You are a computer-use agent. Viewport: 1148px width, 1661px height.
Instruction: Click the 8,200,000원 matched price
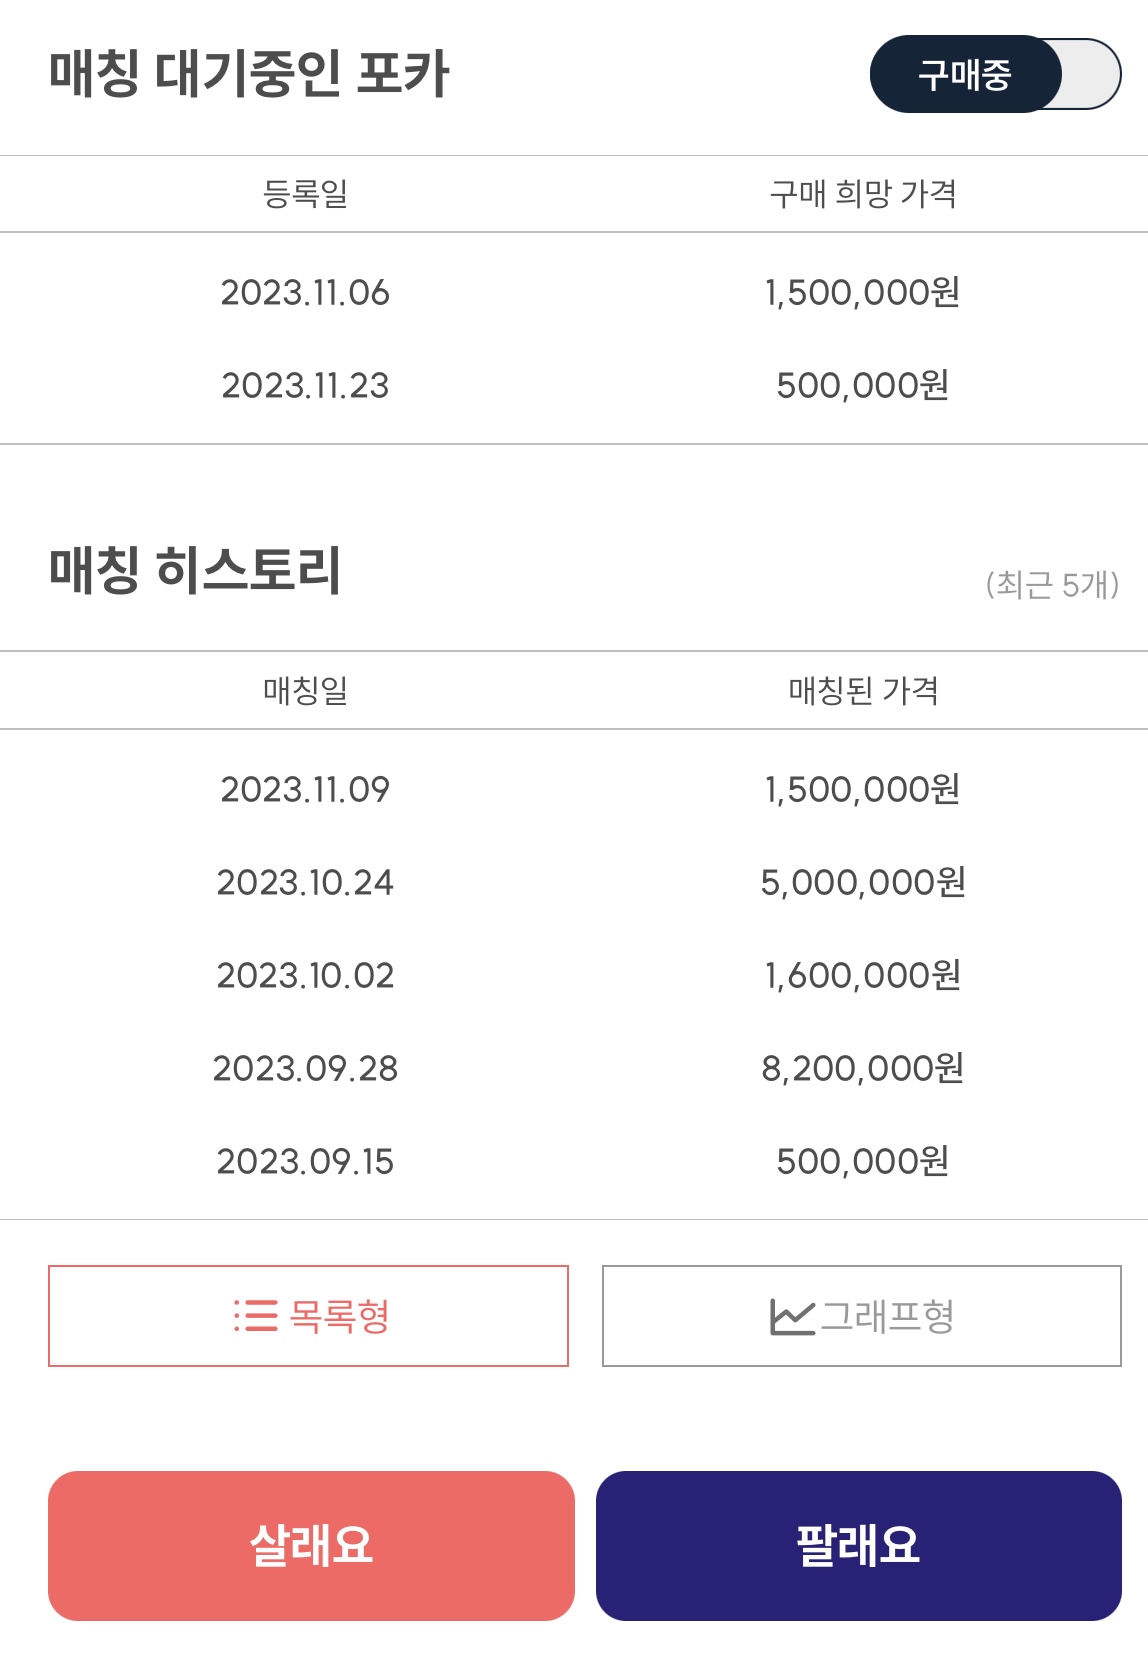pyautogui.click(x=862, y=1068)
